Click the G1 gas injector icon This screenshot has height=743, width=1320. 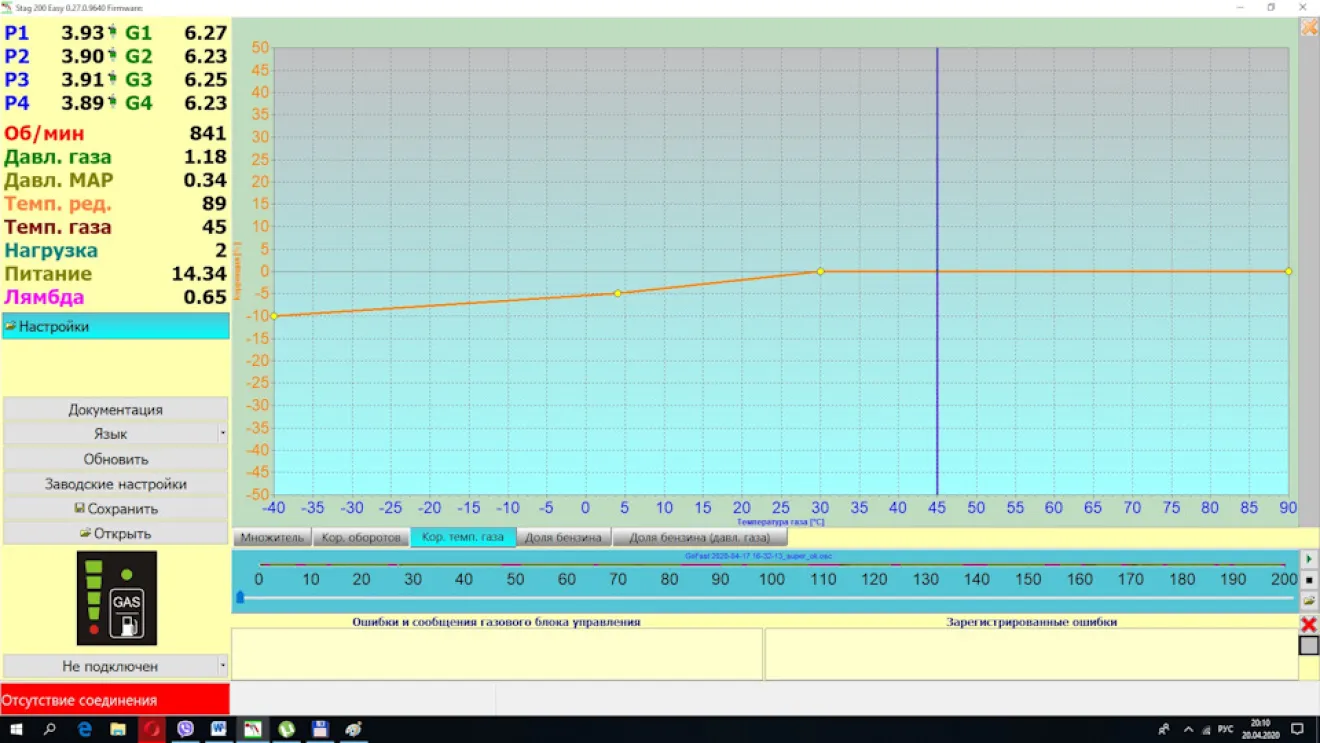113,32
